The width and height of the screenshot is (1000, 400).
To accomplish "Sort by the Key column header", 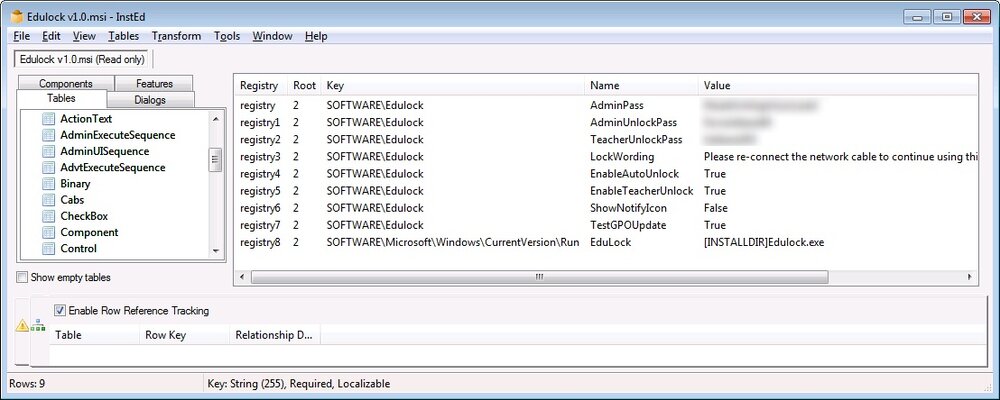I will [453, 85].
